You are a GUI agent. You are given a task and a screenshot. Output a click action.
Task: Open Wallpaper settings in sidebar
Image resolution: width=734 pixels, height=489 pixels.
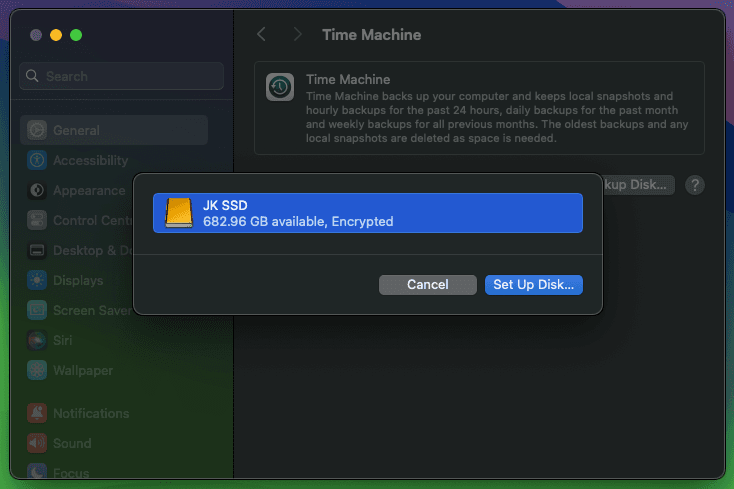[114, 370]
